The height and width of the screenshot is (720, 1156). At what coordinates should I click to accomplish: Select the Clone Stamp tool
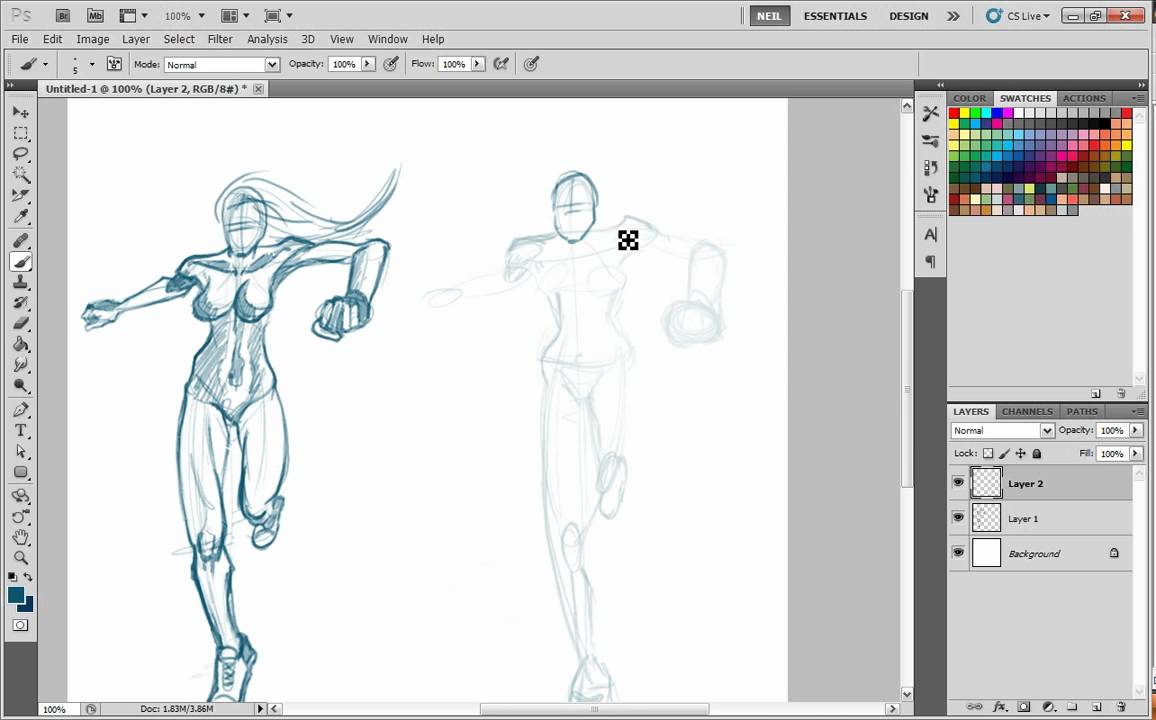tap(21, 283)
